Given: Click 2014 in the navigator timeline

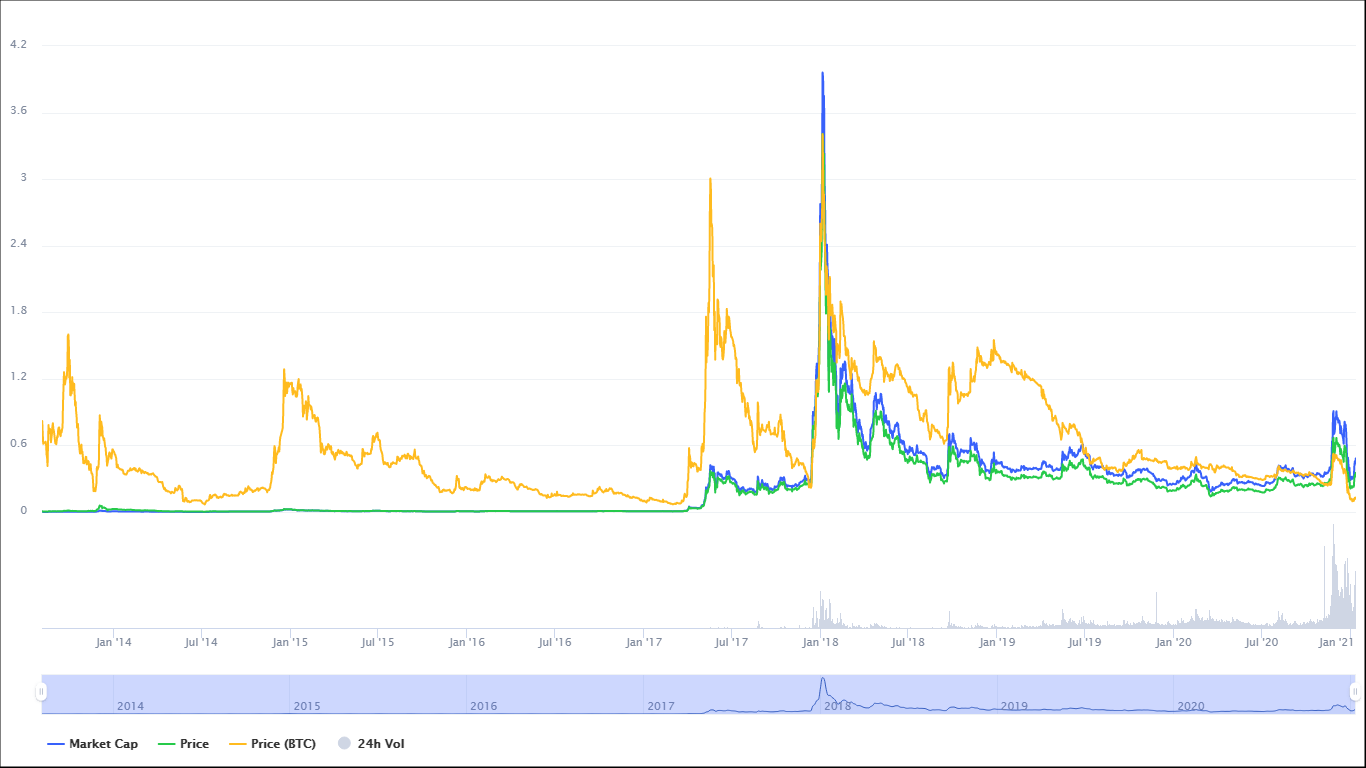Looking at the screenshot, I should tap(130, 706).
